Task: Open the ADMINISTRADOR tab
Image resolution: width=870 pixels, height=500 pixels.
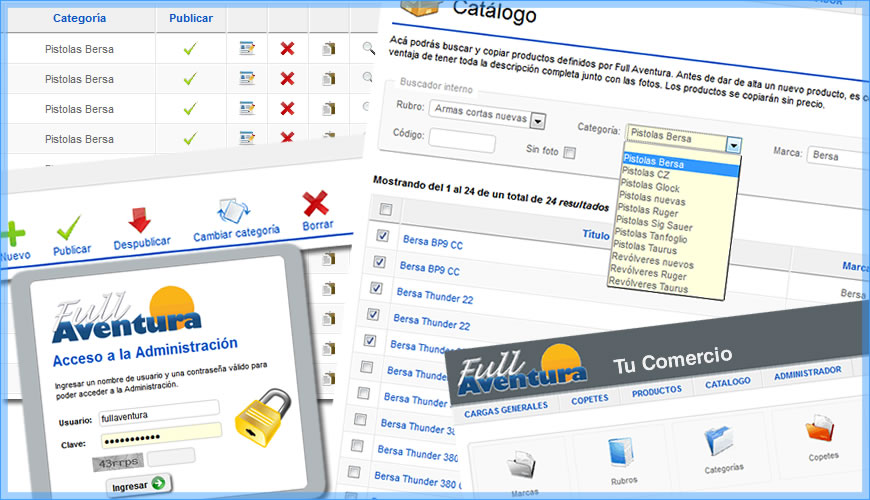Action: (x=807, y=373)
